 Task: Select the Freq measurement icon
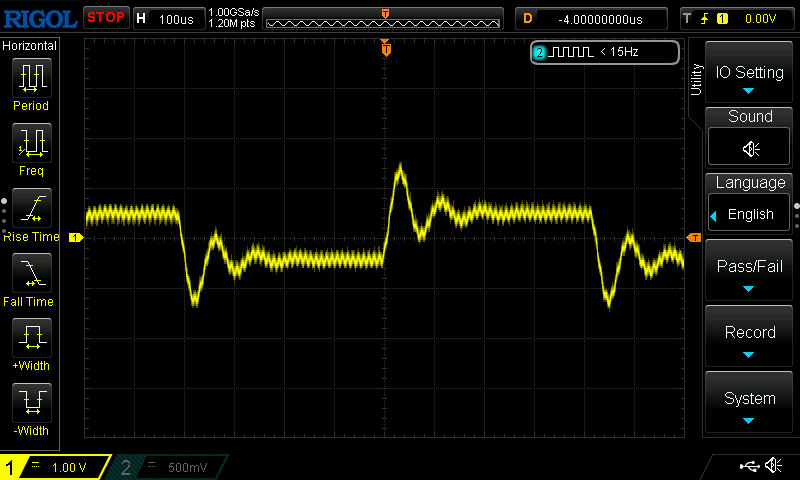point(32,142)
